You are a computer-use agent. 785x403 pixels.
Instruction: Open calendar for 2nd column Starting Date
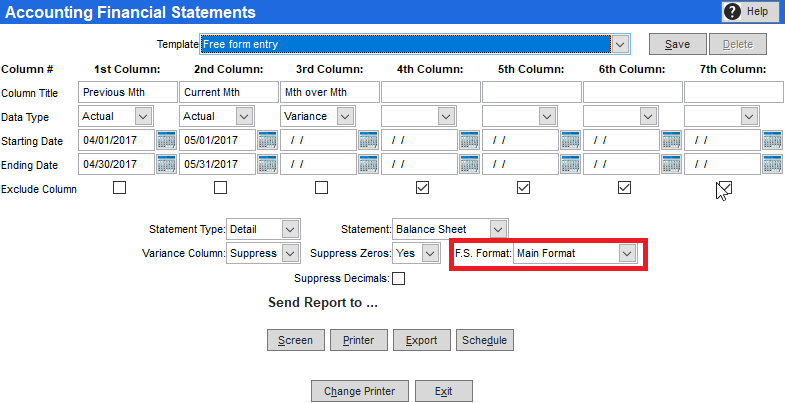tap(267, 140)
